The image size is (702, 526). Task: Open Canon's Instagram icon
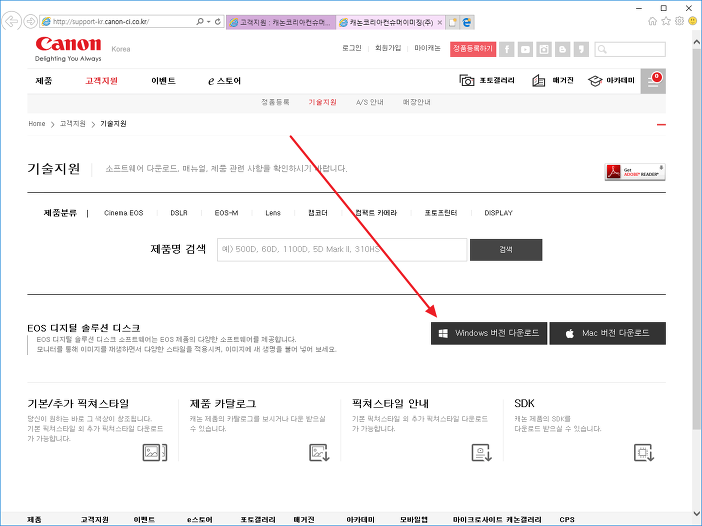(x=544, y=49)
